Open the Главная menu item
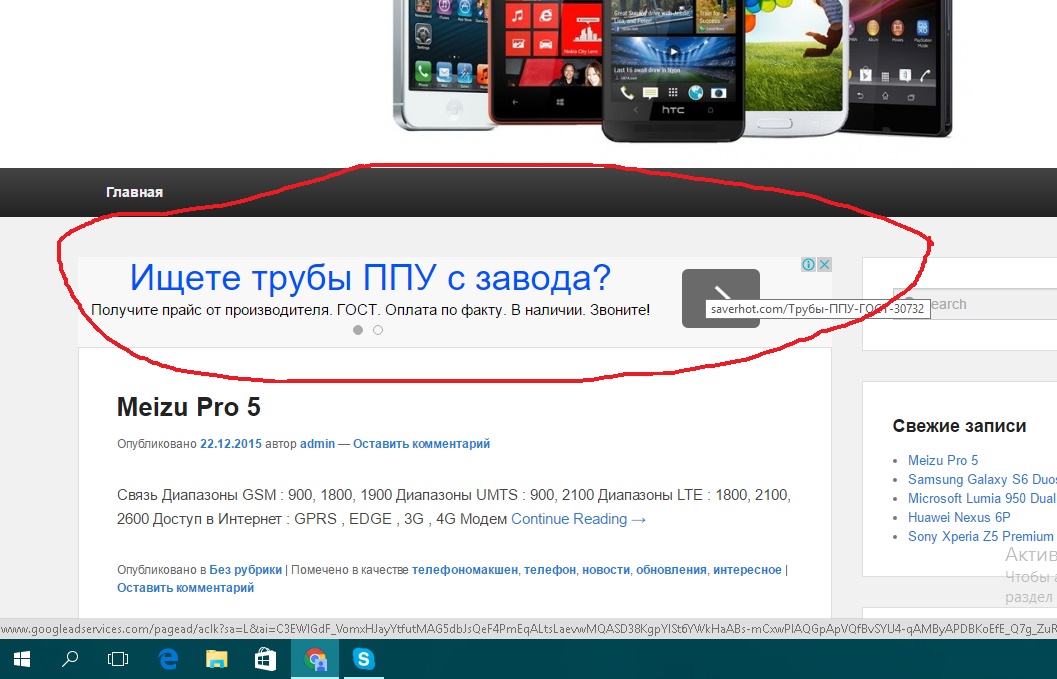The height and width of the screenshot is (679, 1057). tap(134, 192)
